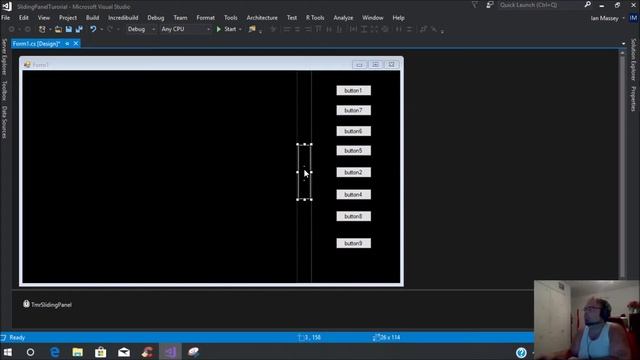This screenshot has height=360, width=640.
Task: Open the Properties side tab
Action: pos(634,99)
